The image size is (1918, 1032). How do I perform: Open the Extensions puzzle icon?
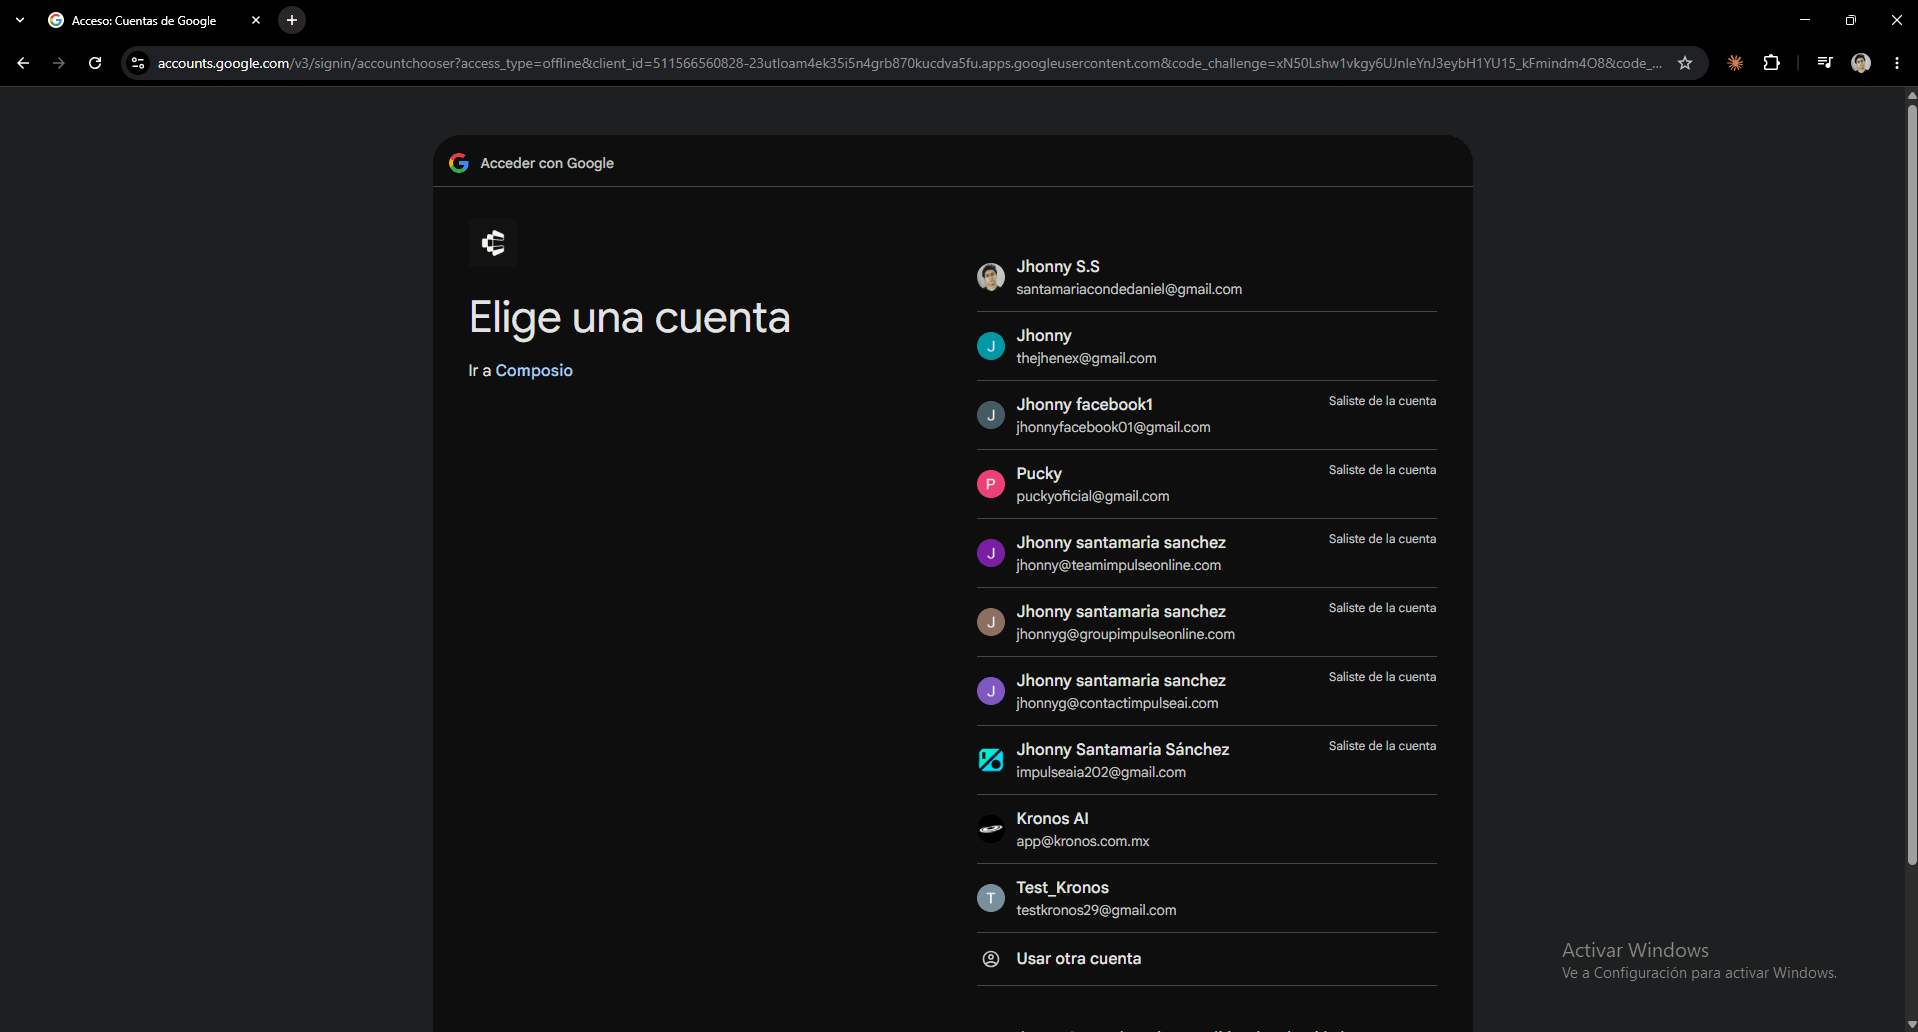(x=1771, y=63)
